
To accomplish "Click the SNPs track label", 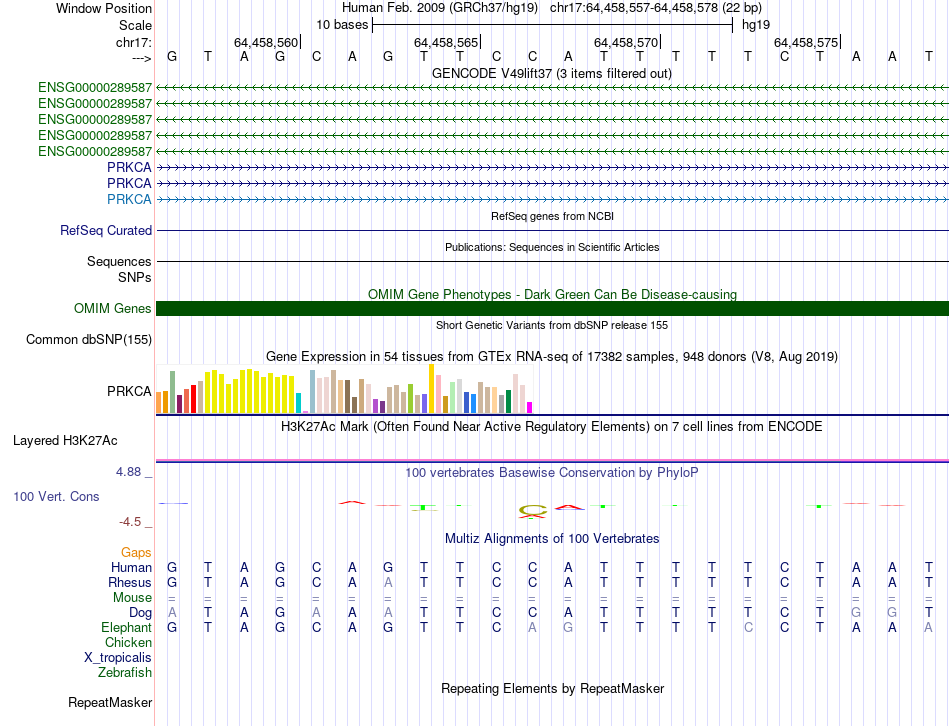I will (135, 277).
